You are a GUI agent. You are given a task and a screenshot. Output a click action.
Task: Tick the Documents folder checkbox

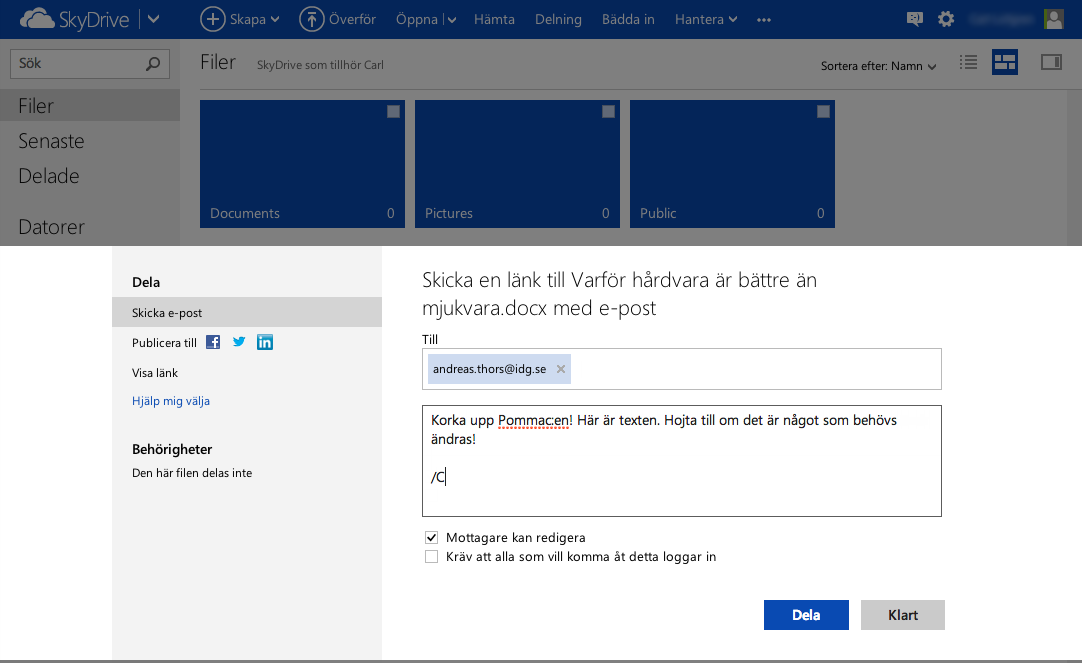[x=393, y=112]
